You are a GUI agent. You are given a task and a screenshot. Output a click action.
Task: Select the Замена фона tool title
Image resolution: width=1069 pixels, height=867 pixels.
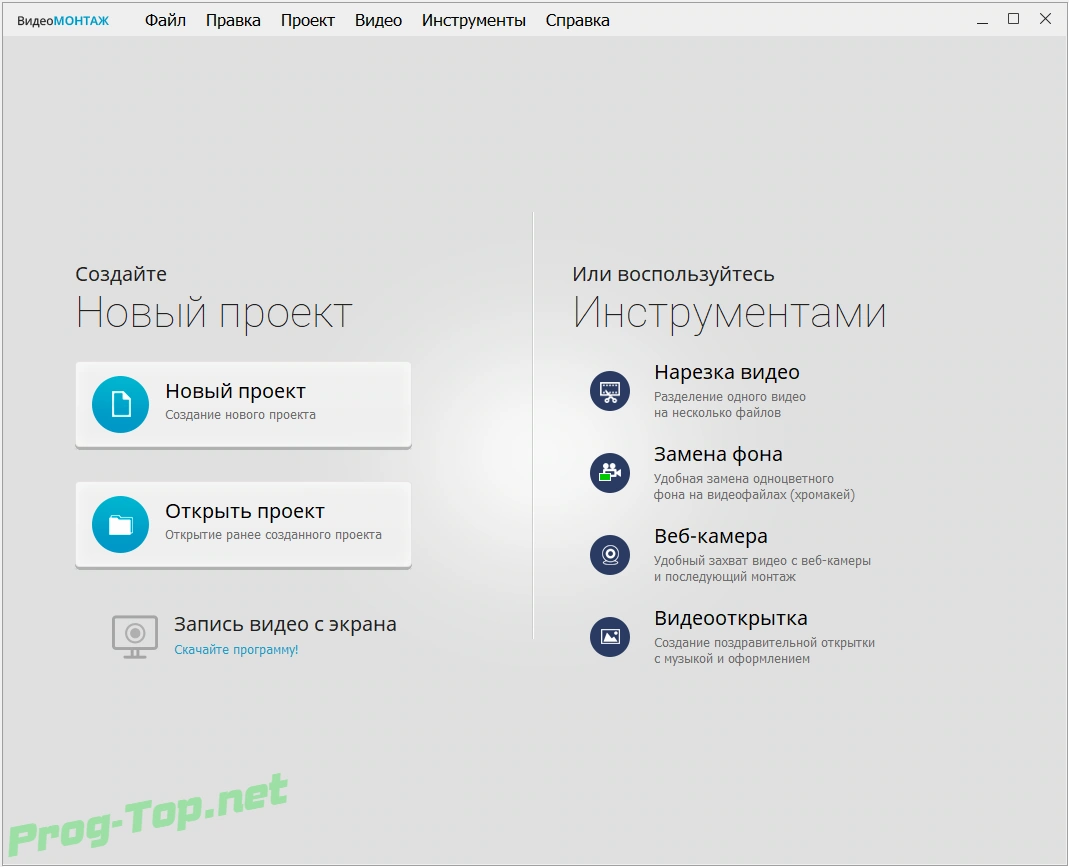pyautogui.click(x=718, y=454)
